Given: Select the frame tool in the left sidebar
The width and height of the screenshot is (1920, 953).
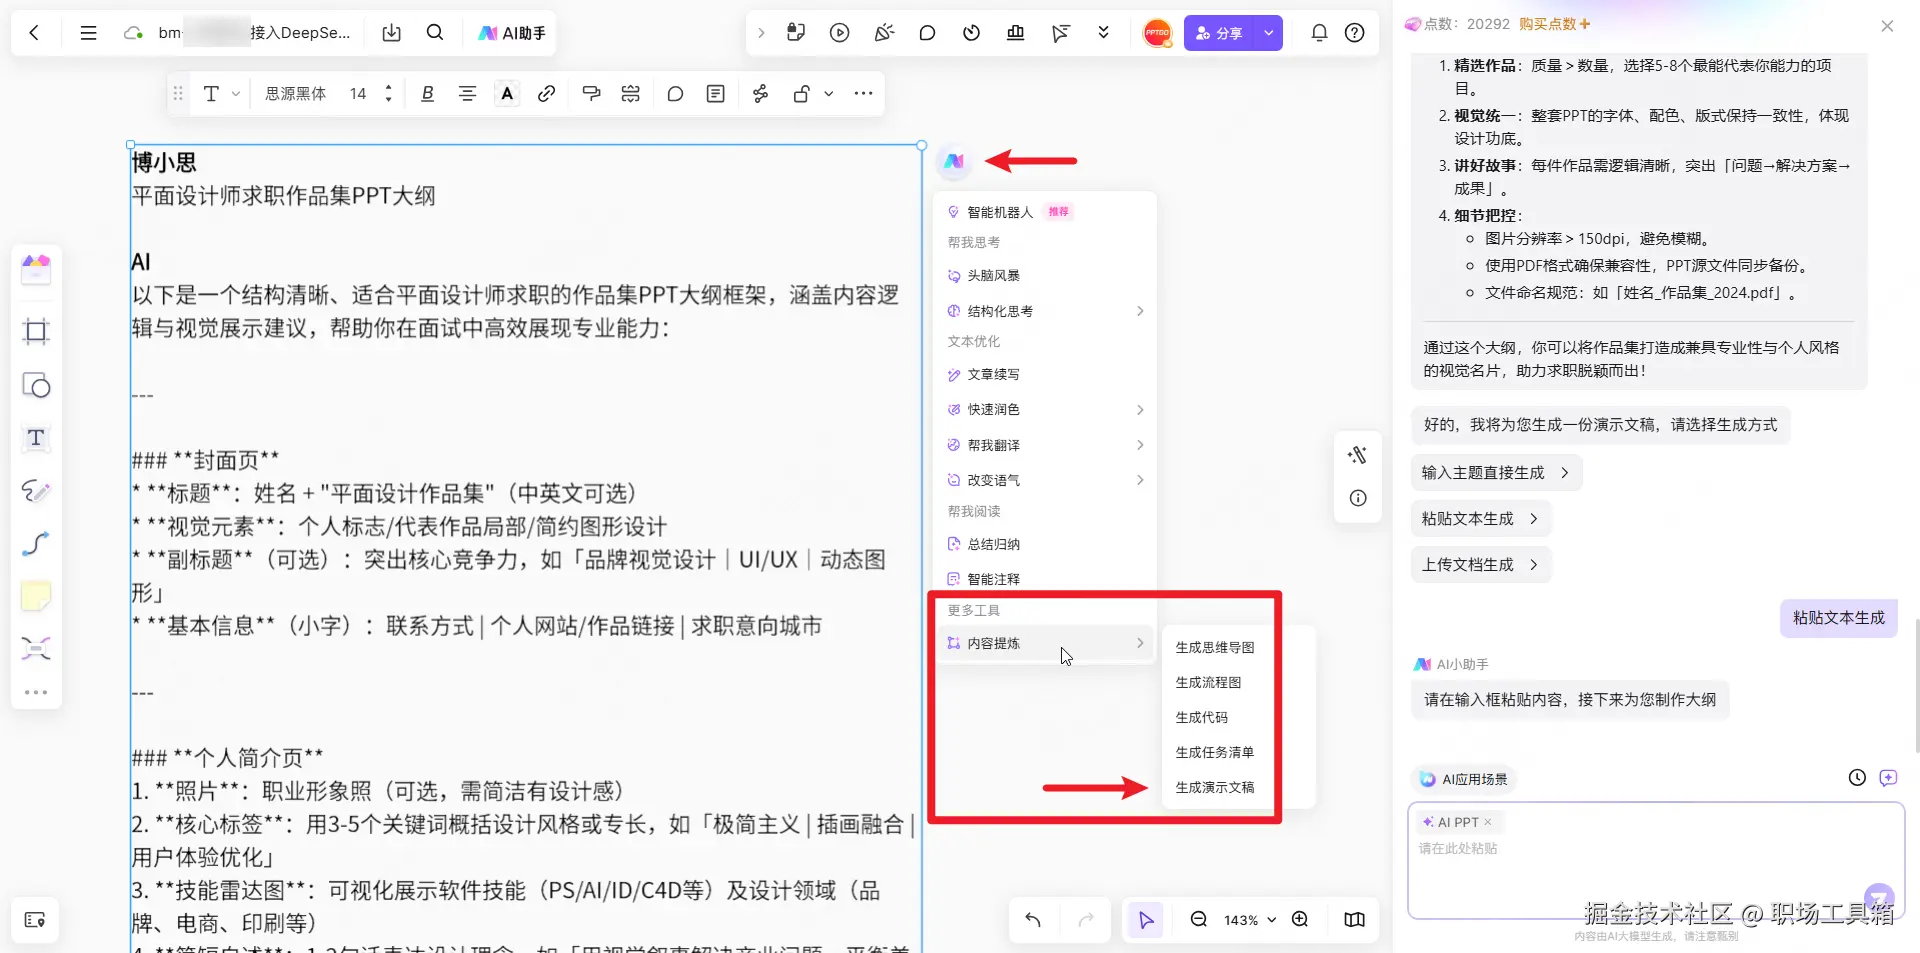Looking at the screenshot, I should 36,332.
